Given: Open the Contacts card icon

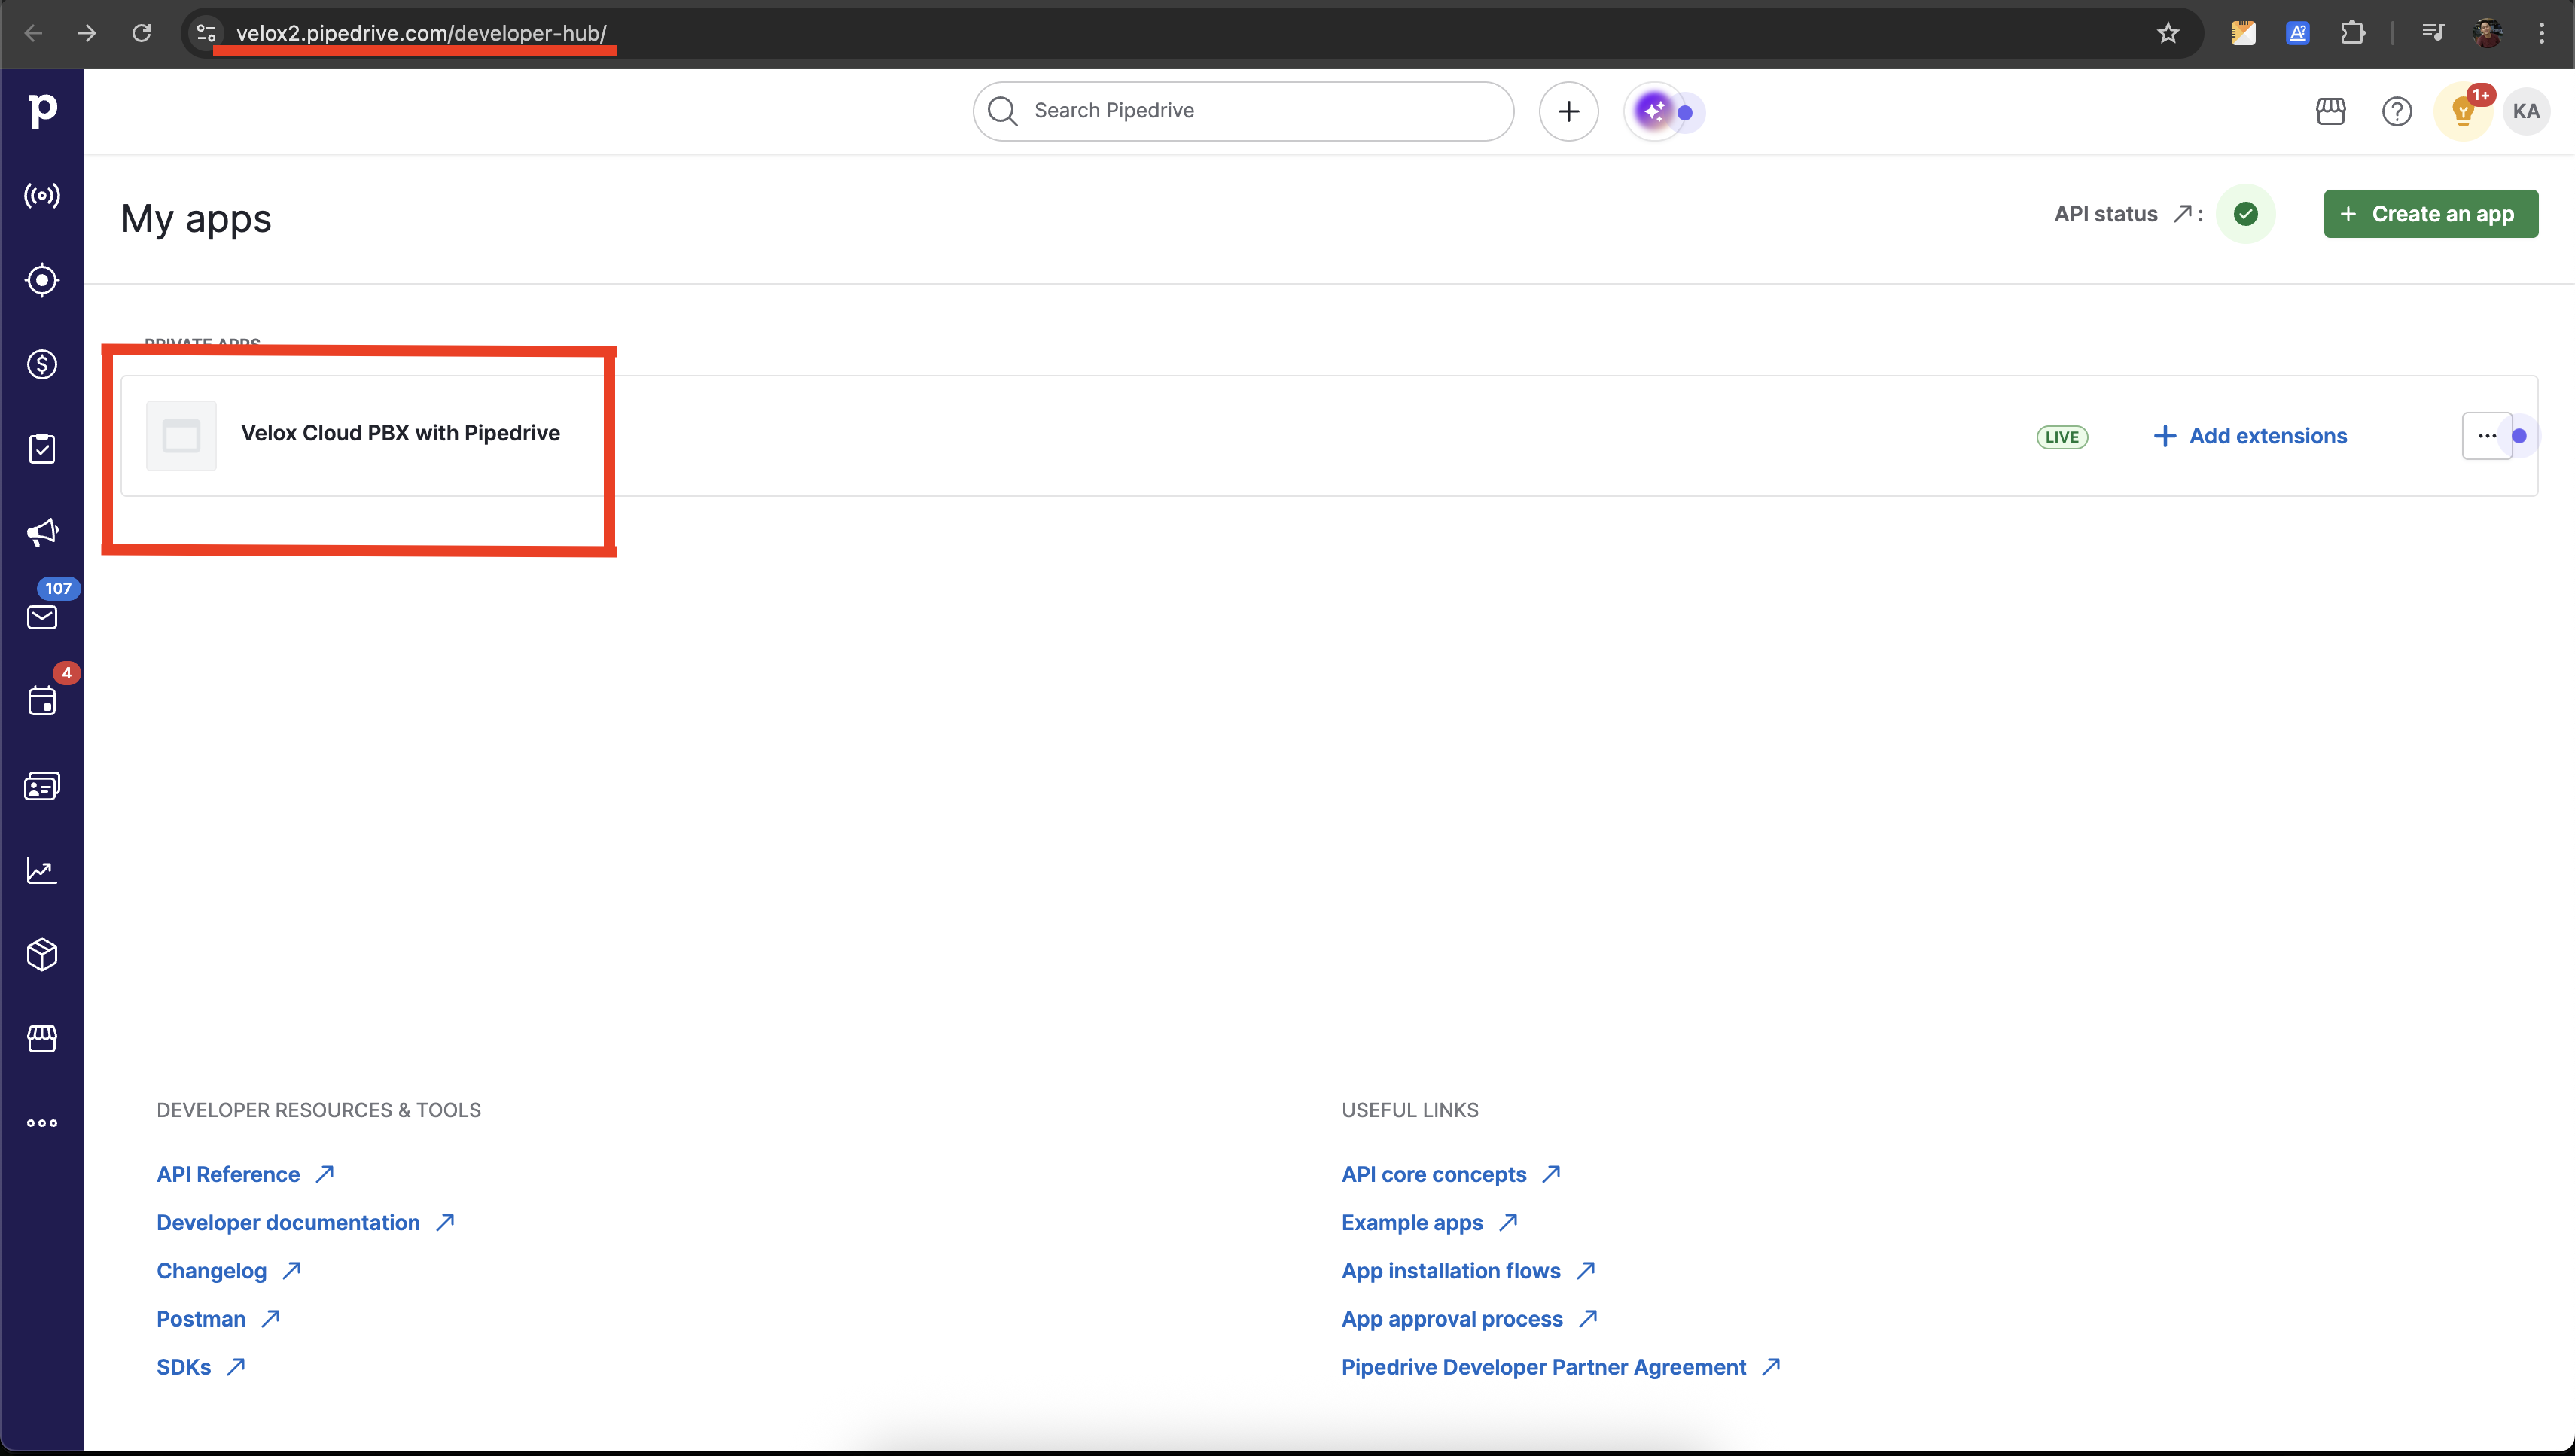Looking at the screenshot, I should point(42,786).
